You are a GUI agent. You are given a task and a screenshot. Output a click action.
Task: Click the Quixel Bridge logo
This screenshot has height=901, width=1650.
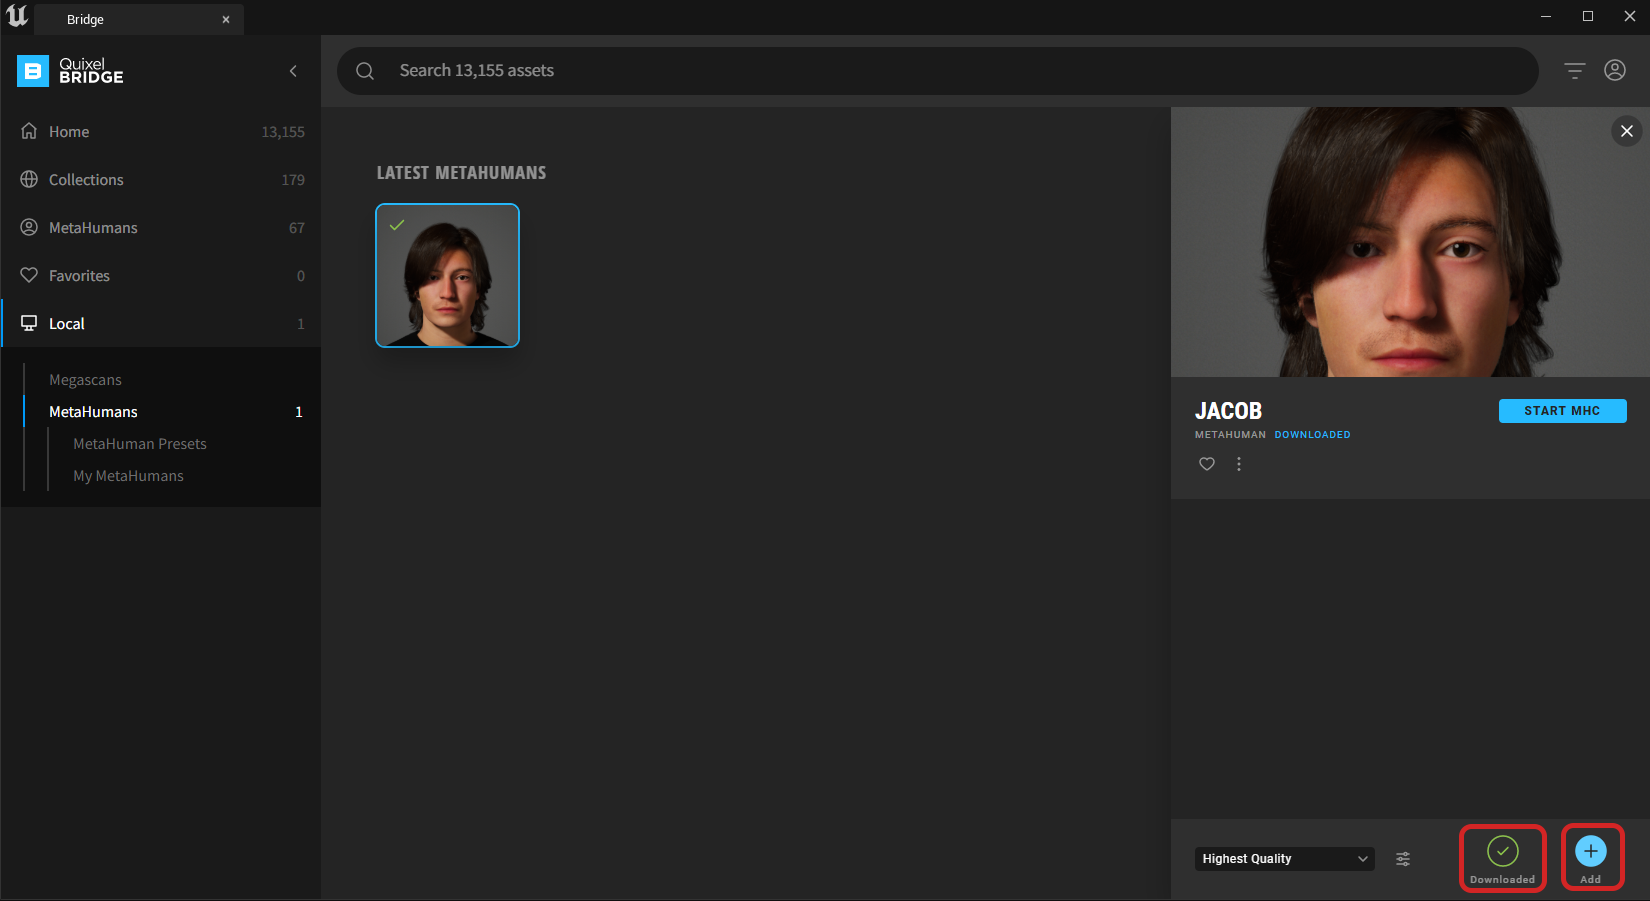pyautogui.click(x=71, y=71)
